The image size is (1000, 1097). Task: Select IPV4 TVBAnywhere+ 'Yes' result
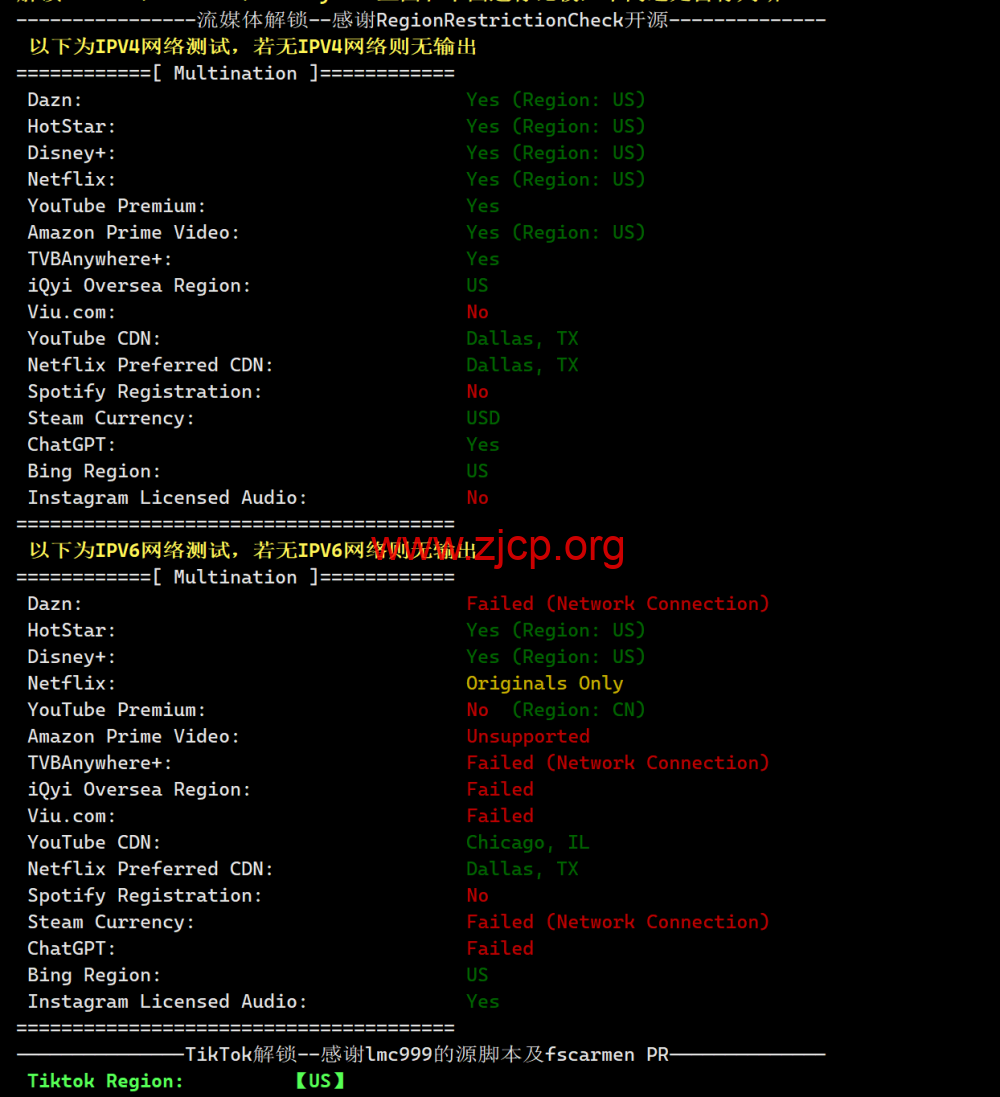click(483, 260)
